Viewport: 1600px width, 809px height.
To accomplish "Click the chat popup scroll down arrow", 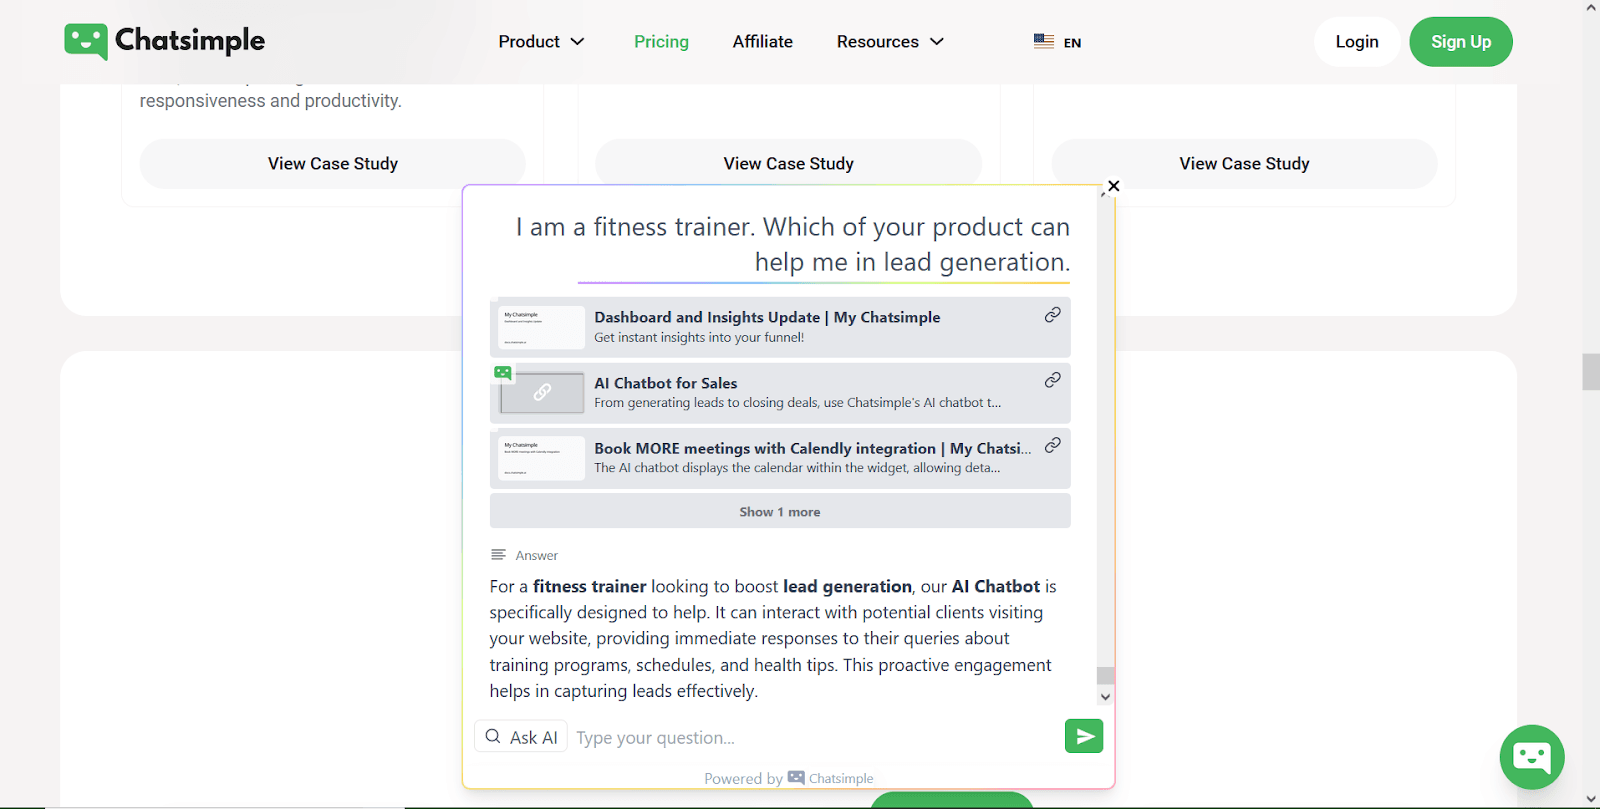I will [1105, 697].
